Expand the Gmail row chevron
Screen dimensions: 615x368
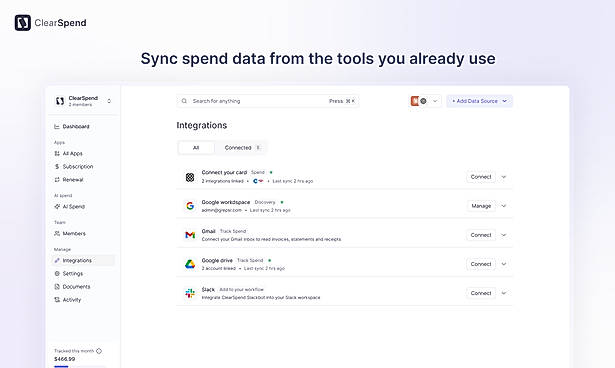pyautogui.click(x=504, y=235)
